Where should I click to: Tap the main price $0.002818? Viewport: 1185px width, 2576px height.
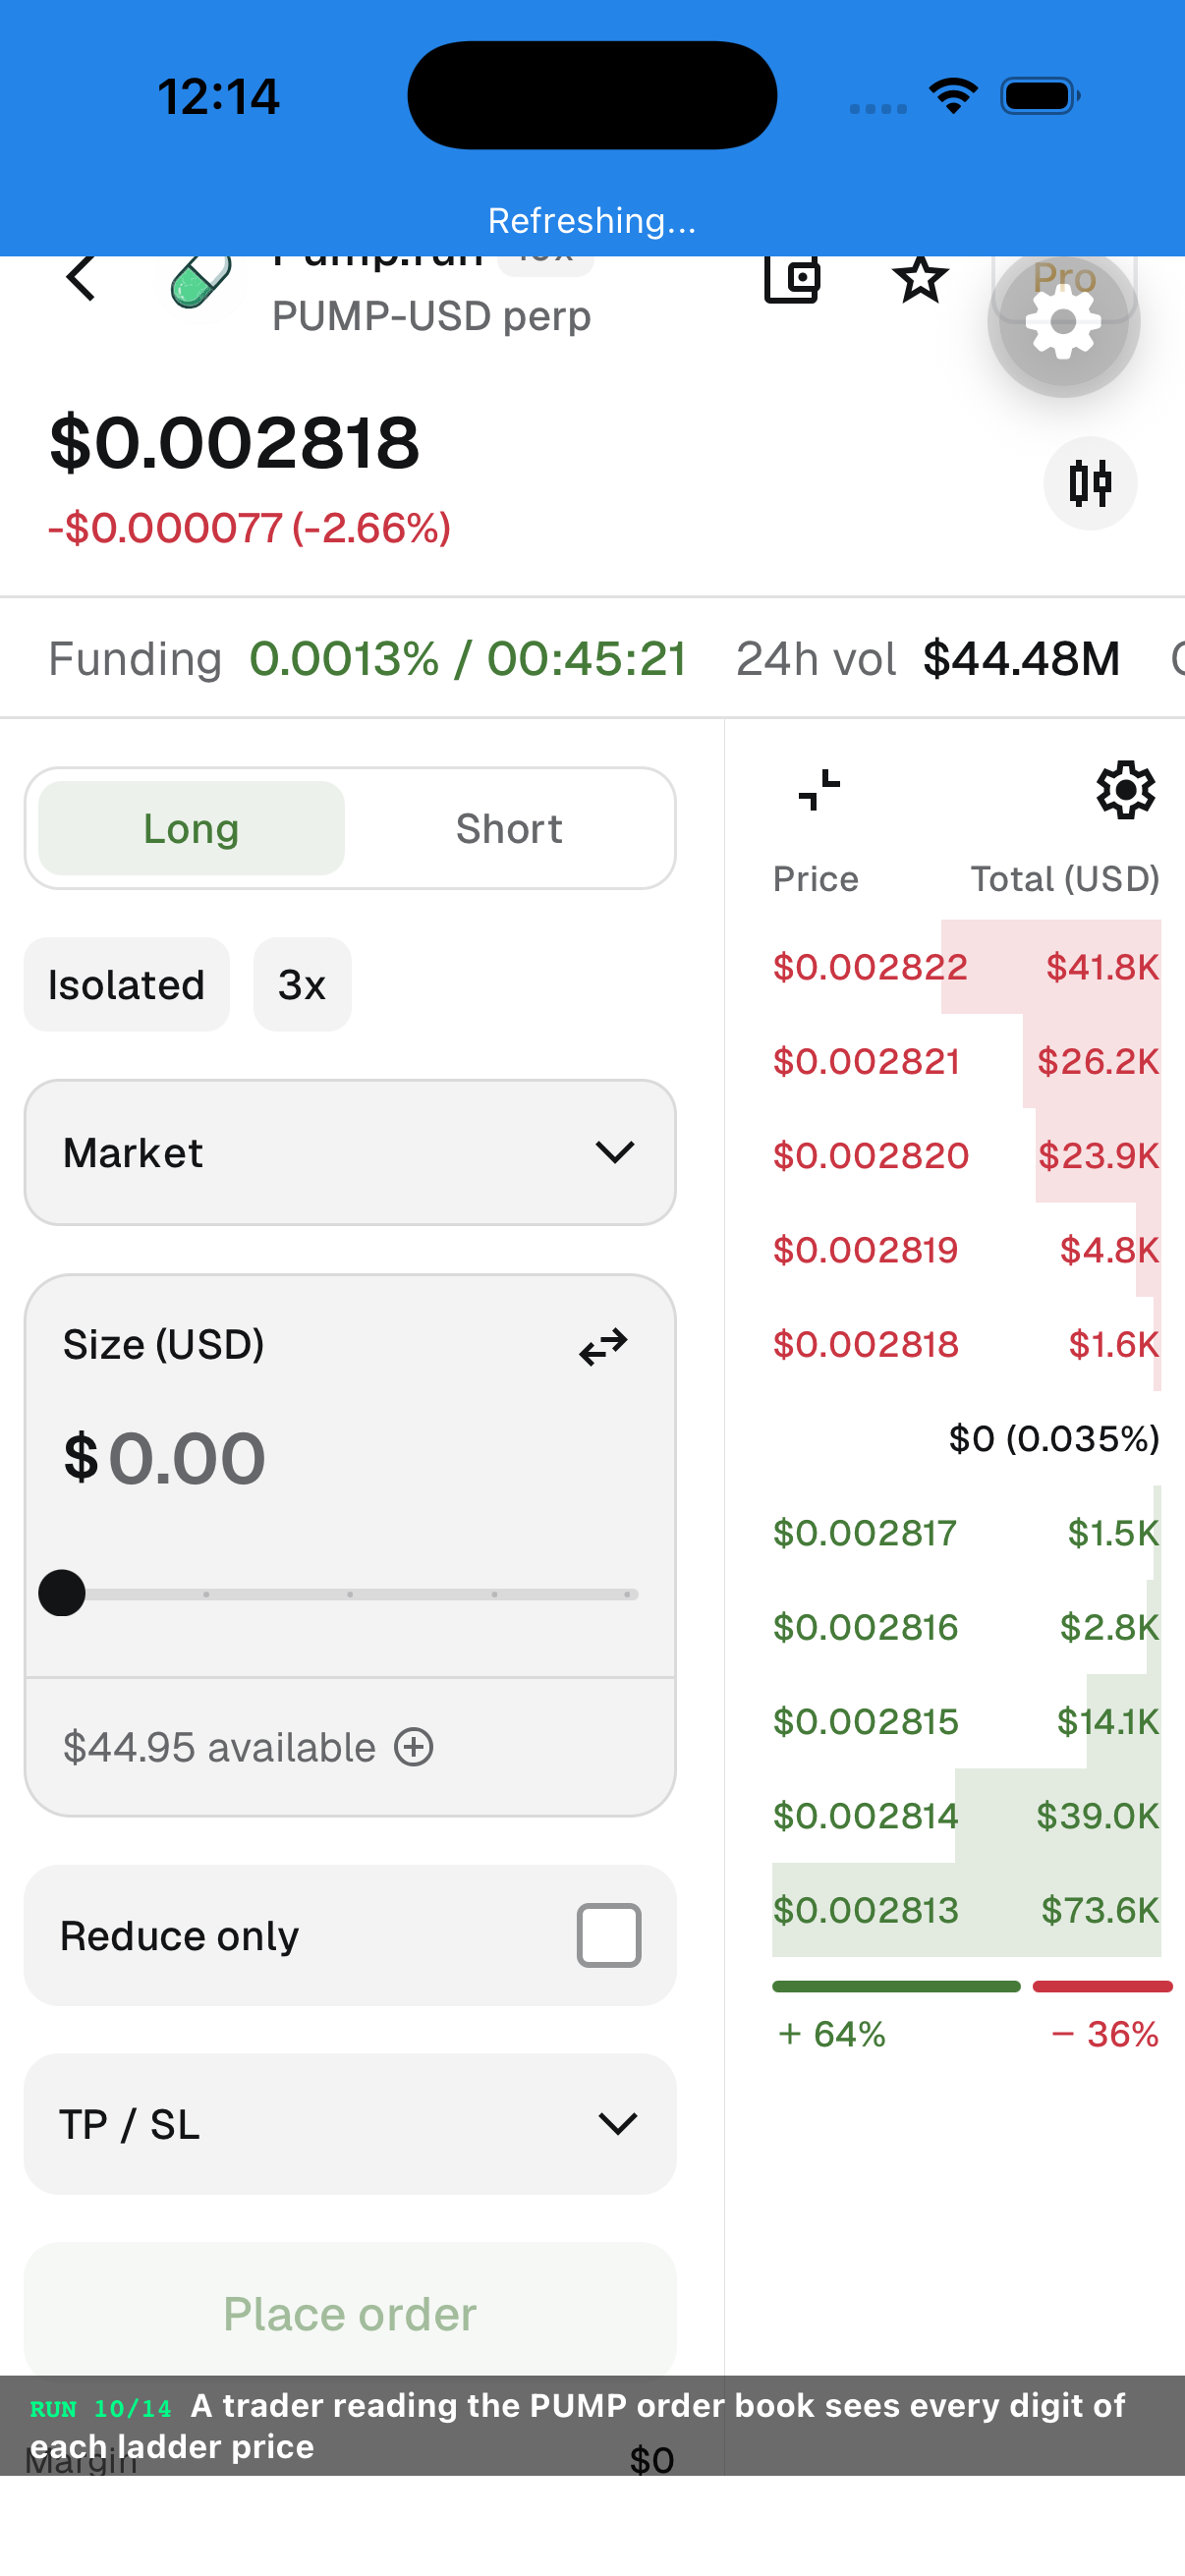coord(235,442)
